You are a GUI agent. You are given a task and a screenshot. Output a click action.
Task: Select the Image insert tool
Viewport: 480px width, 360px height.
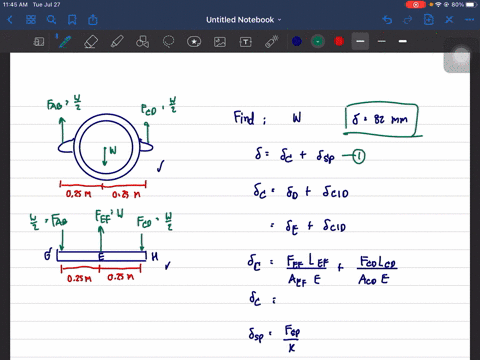point(220,42)
